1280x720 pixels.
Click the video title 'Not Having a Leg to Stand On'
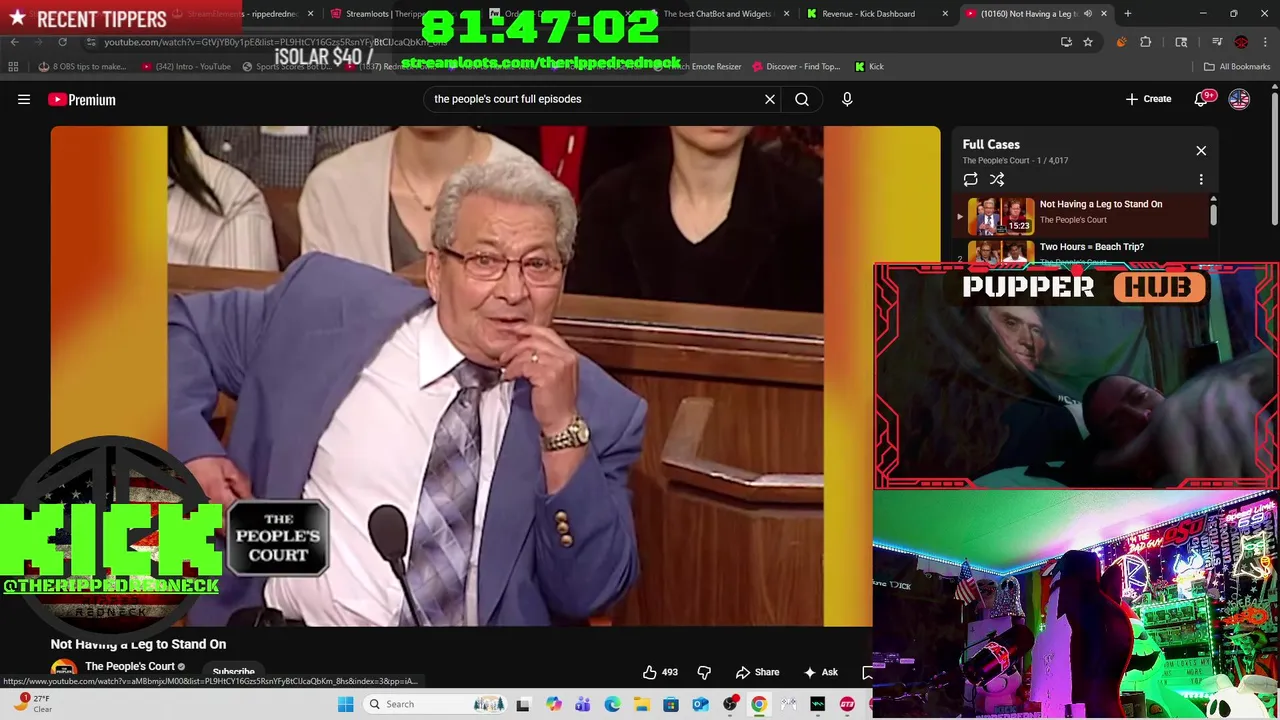(x=138, y=644)
